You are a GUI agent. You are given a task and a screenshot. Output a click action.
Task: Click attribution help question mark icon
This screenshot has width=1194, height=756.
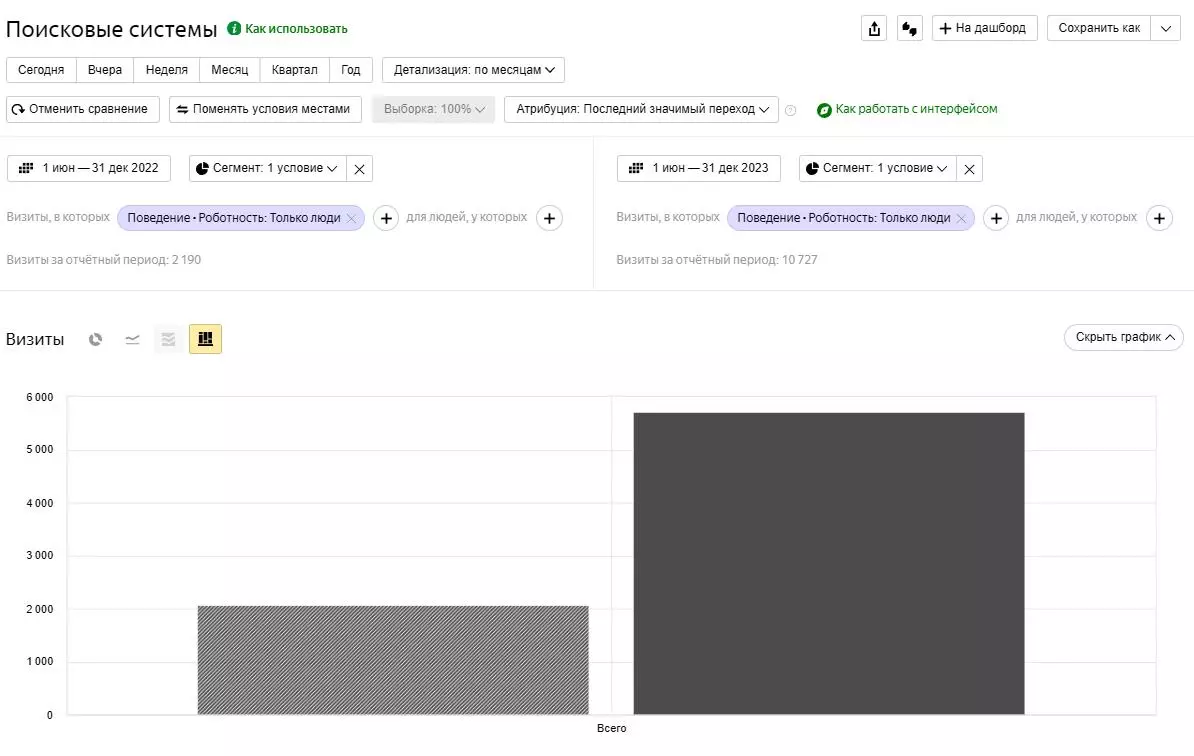791,110
